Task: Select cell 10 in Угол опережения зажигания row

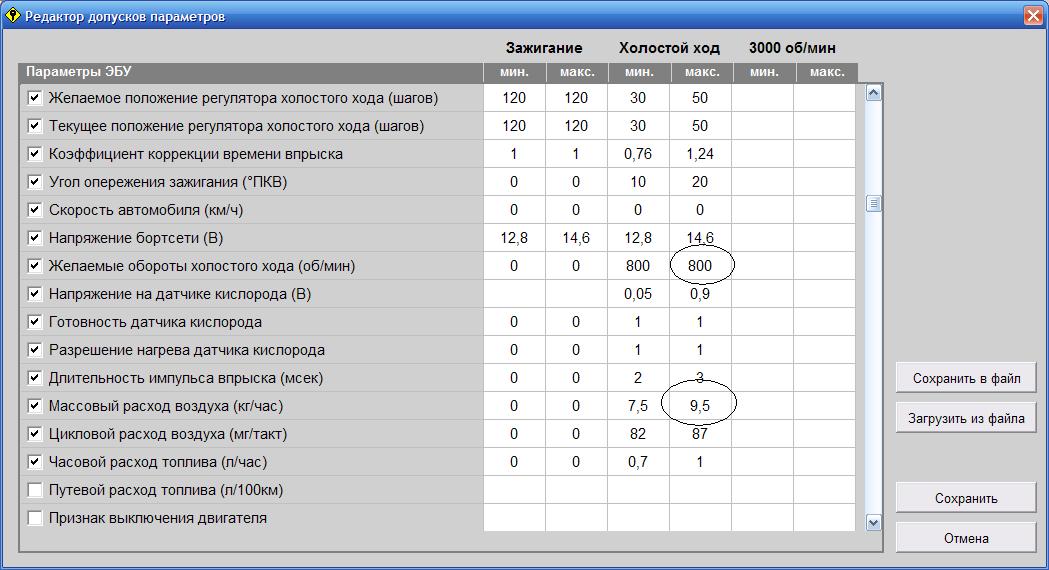Action: coord(638,182)
